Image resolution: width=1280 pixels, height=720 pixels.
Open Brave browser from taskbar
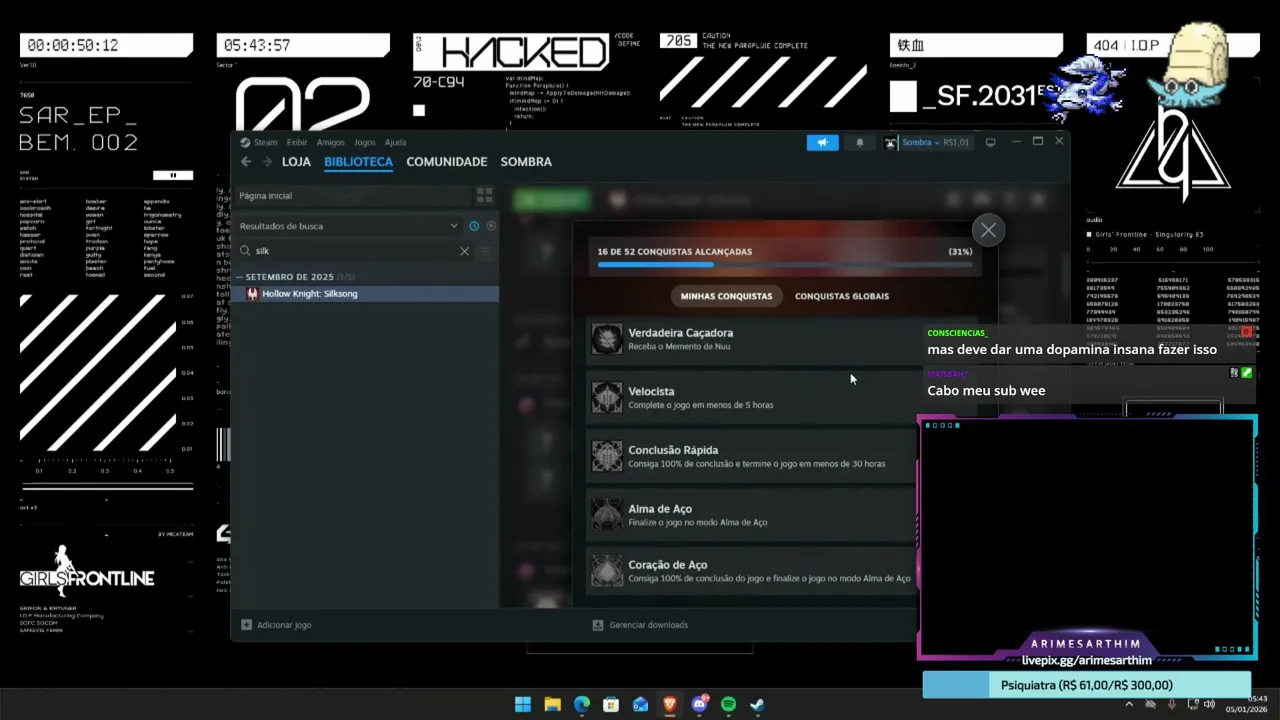coord(670,705)
